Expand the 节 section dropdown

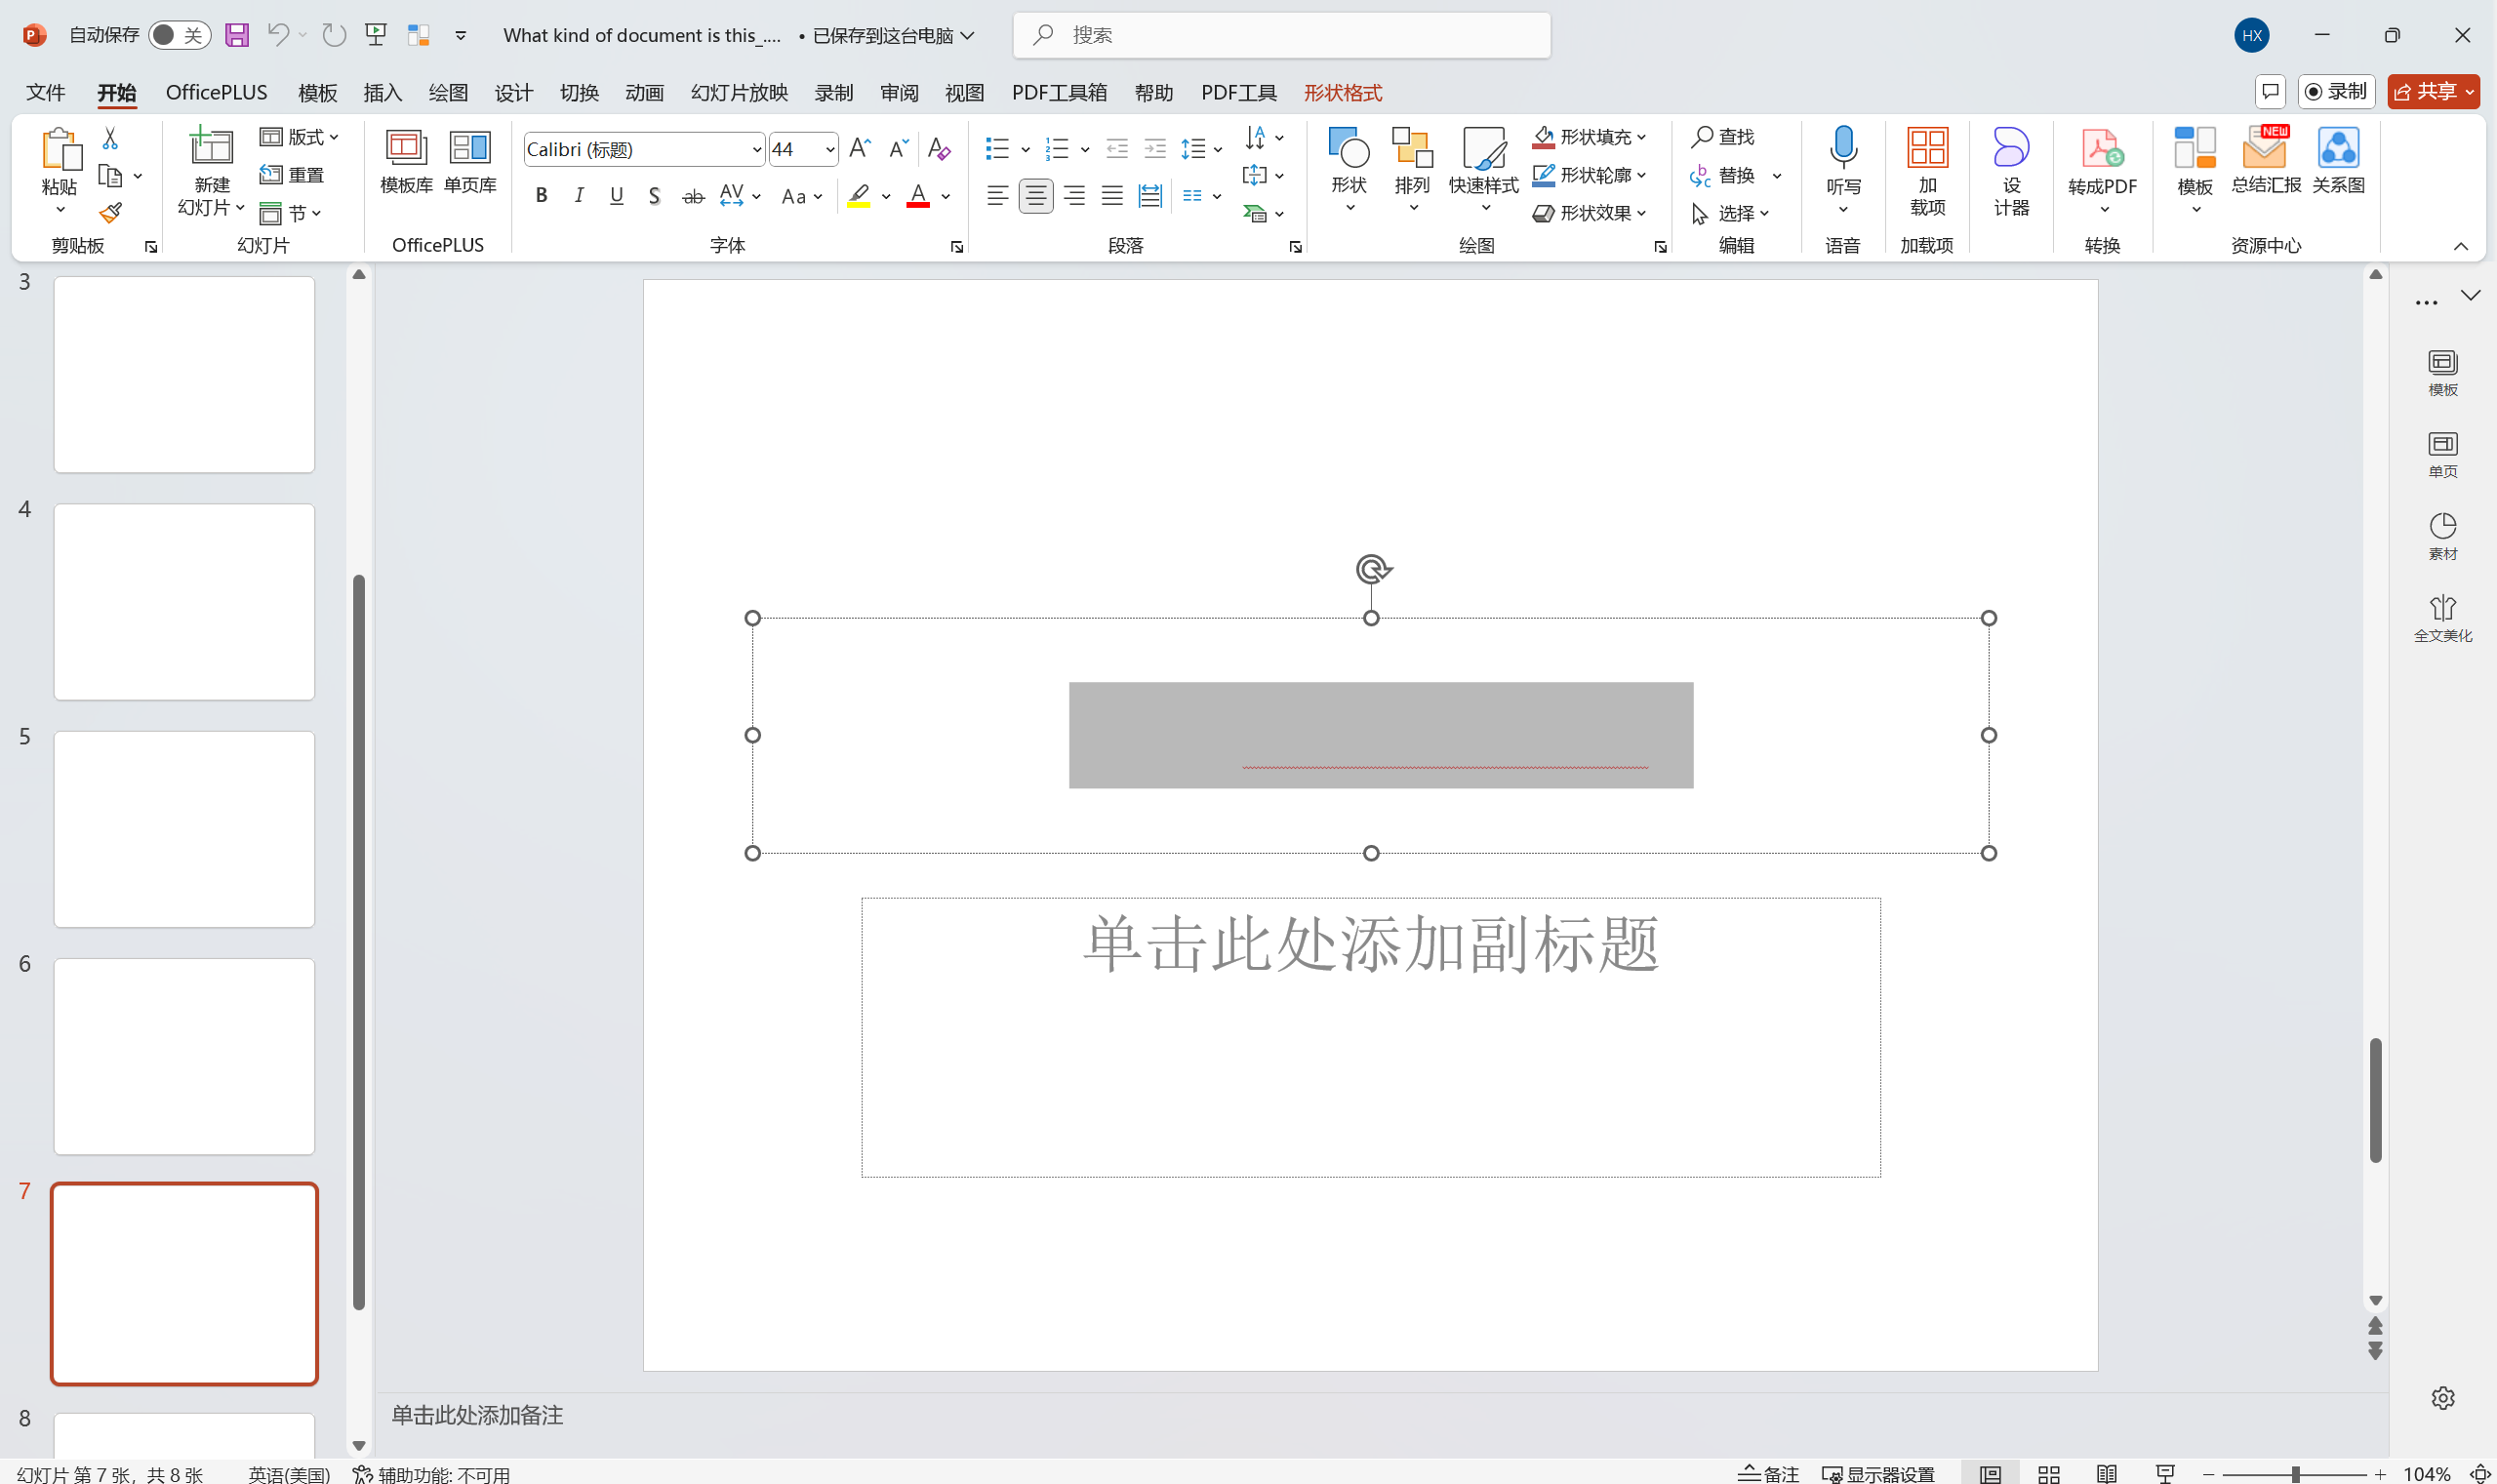click(290, 213)
